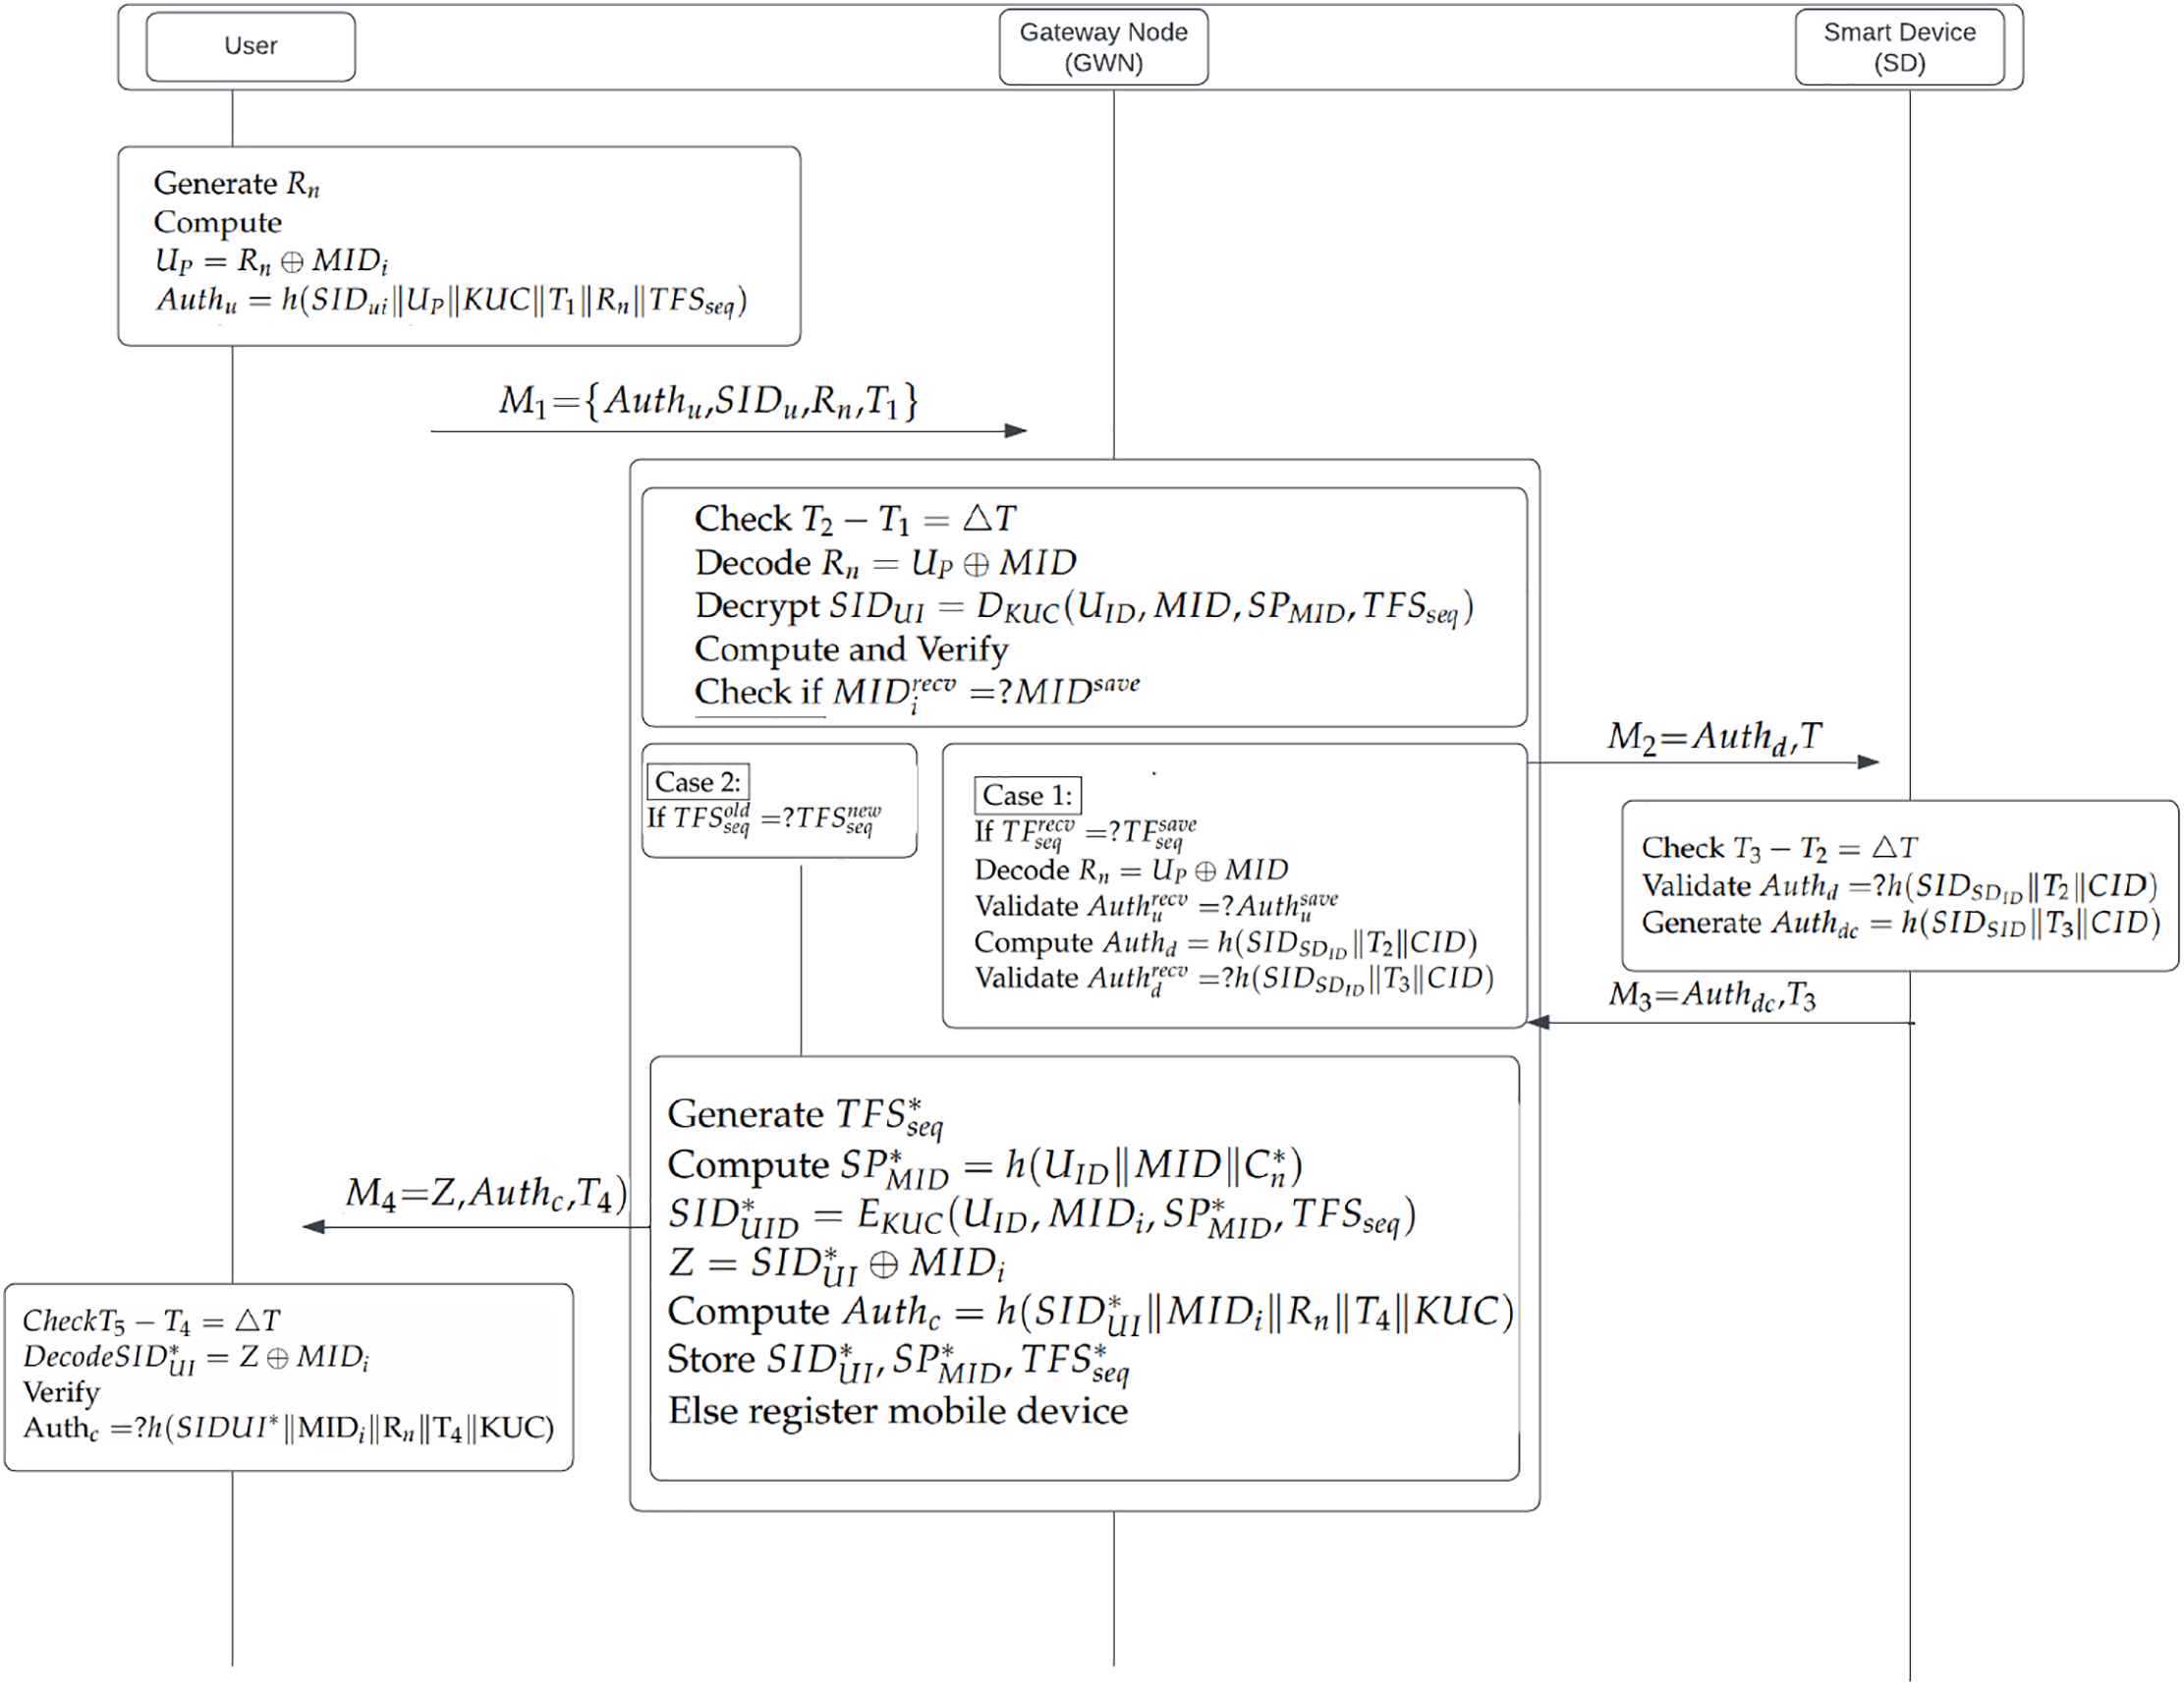Select the Case 2 label box
Viewport: 2184px width, 1686px height.
coord(698,782)
